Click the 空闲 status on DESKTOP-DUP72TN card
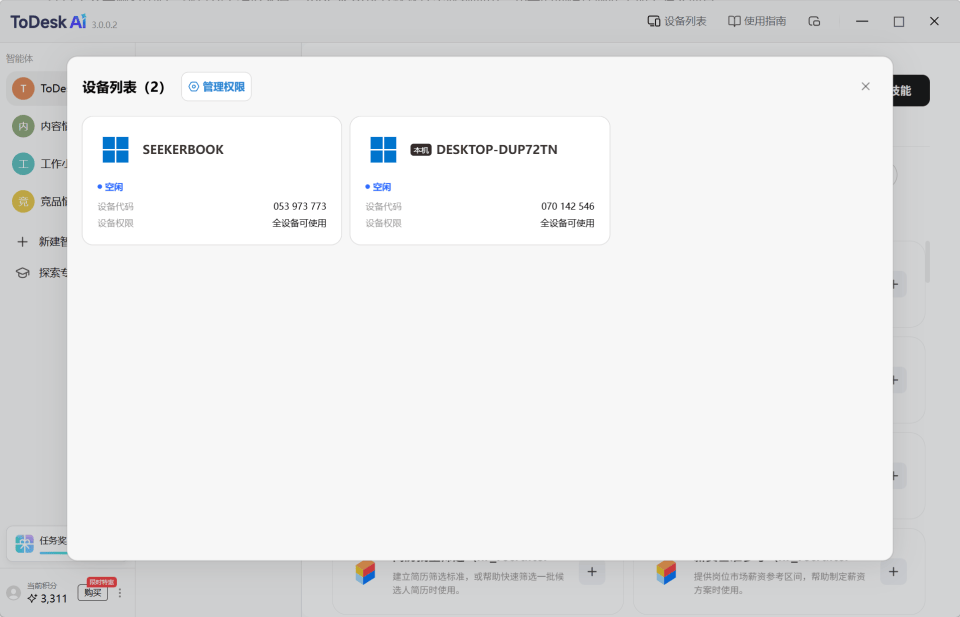The height and width of the screenshot is (617, 960). click(378, 187)
